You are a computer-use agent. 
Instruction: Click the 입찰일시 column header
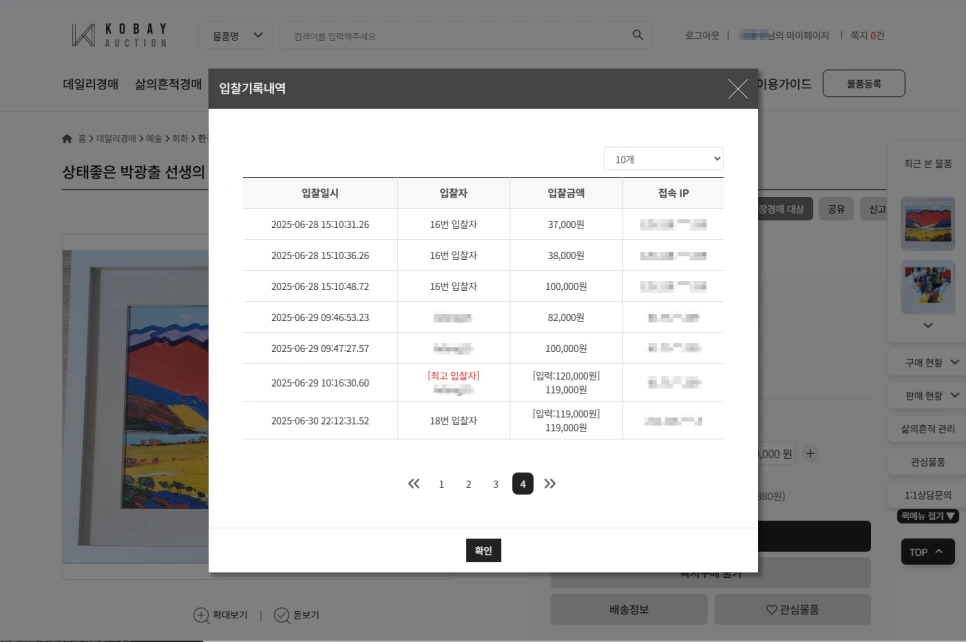point(320,193)
